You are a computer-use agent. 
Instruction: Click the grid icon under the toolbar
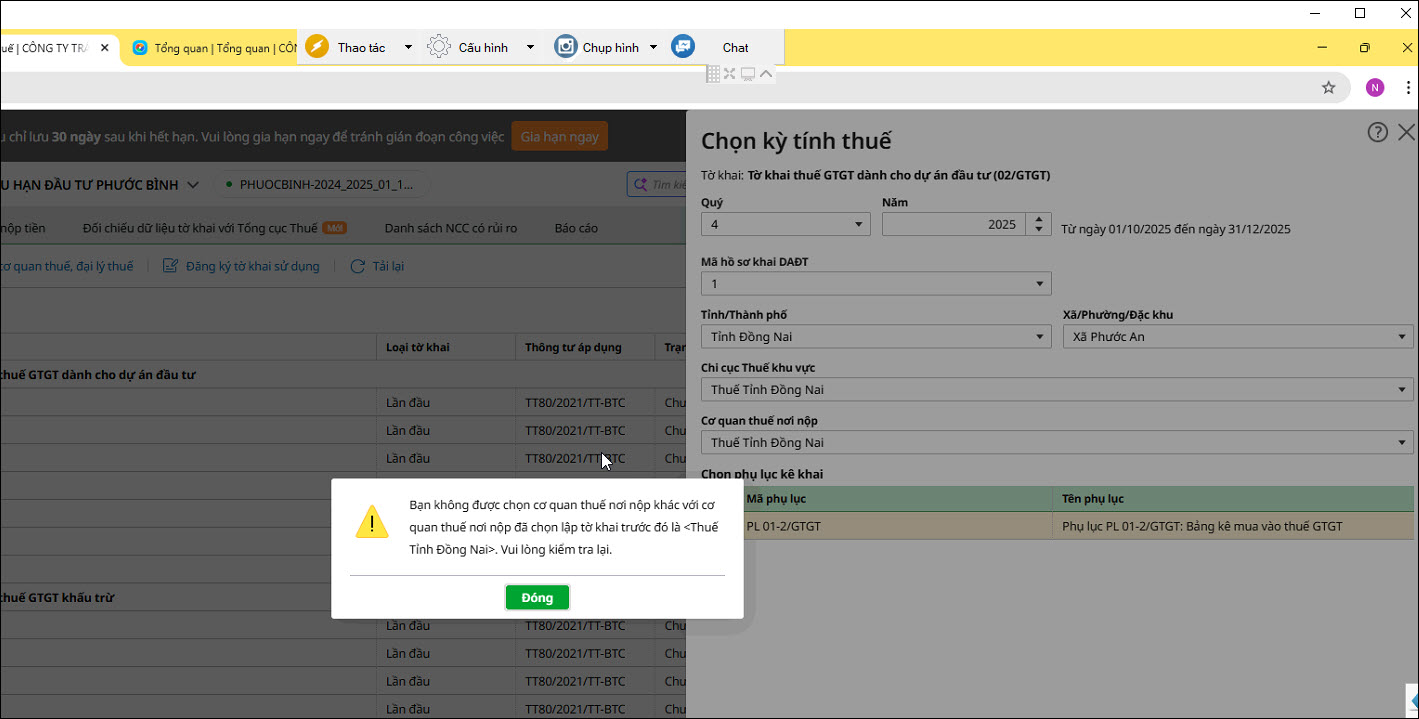point(713,74)
